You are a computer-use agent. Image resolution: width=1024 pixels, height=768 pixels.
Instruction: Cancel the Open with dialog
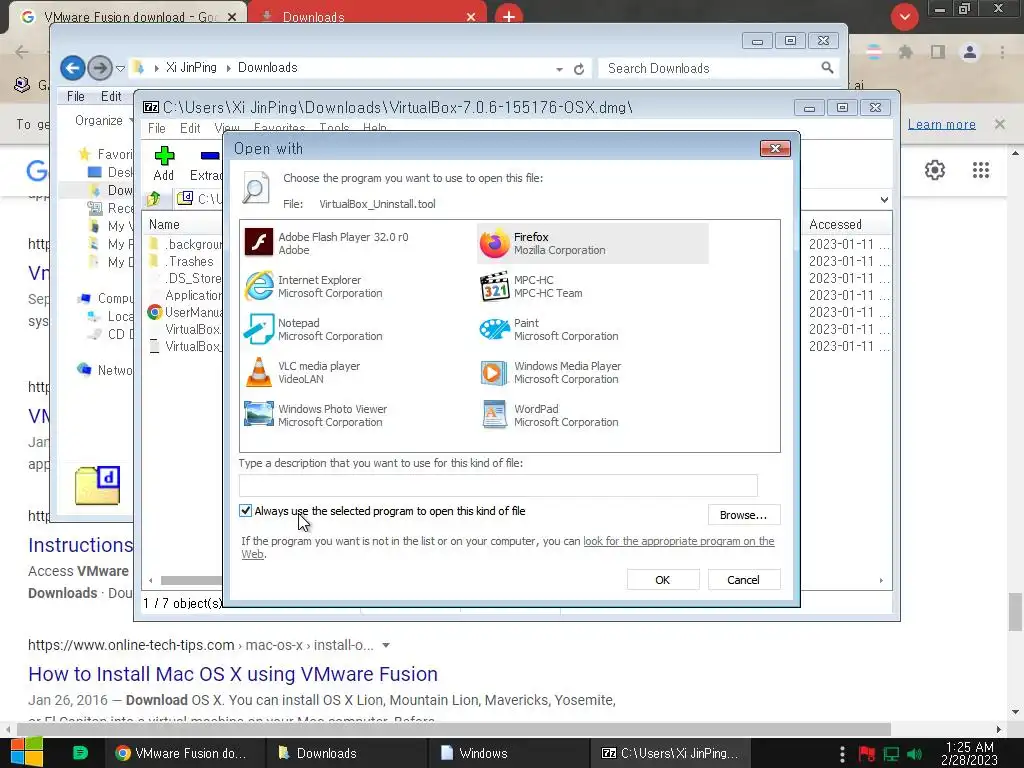tap(743, 579)
